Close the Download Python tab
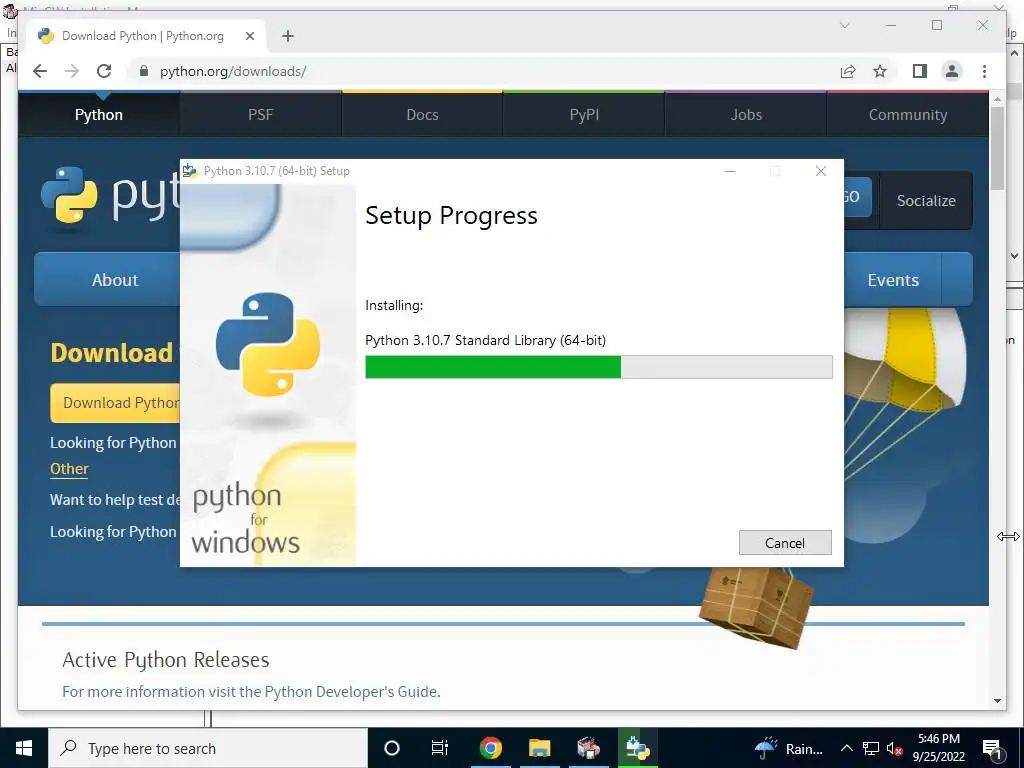The width and height of the screenshot is (1024, 768). pyautogui.click(x=249, y=36)
